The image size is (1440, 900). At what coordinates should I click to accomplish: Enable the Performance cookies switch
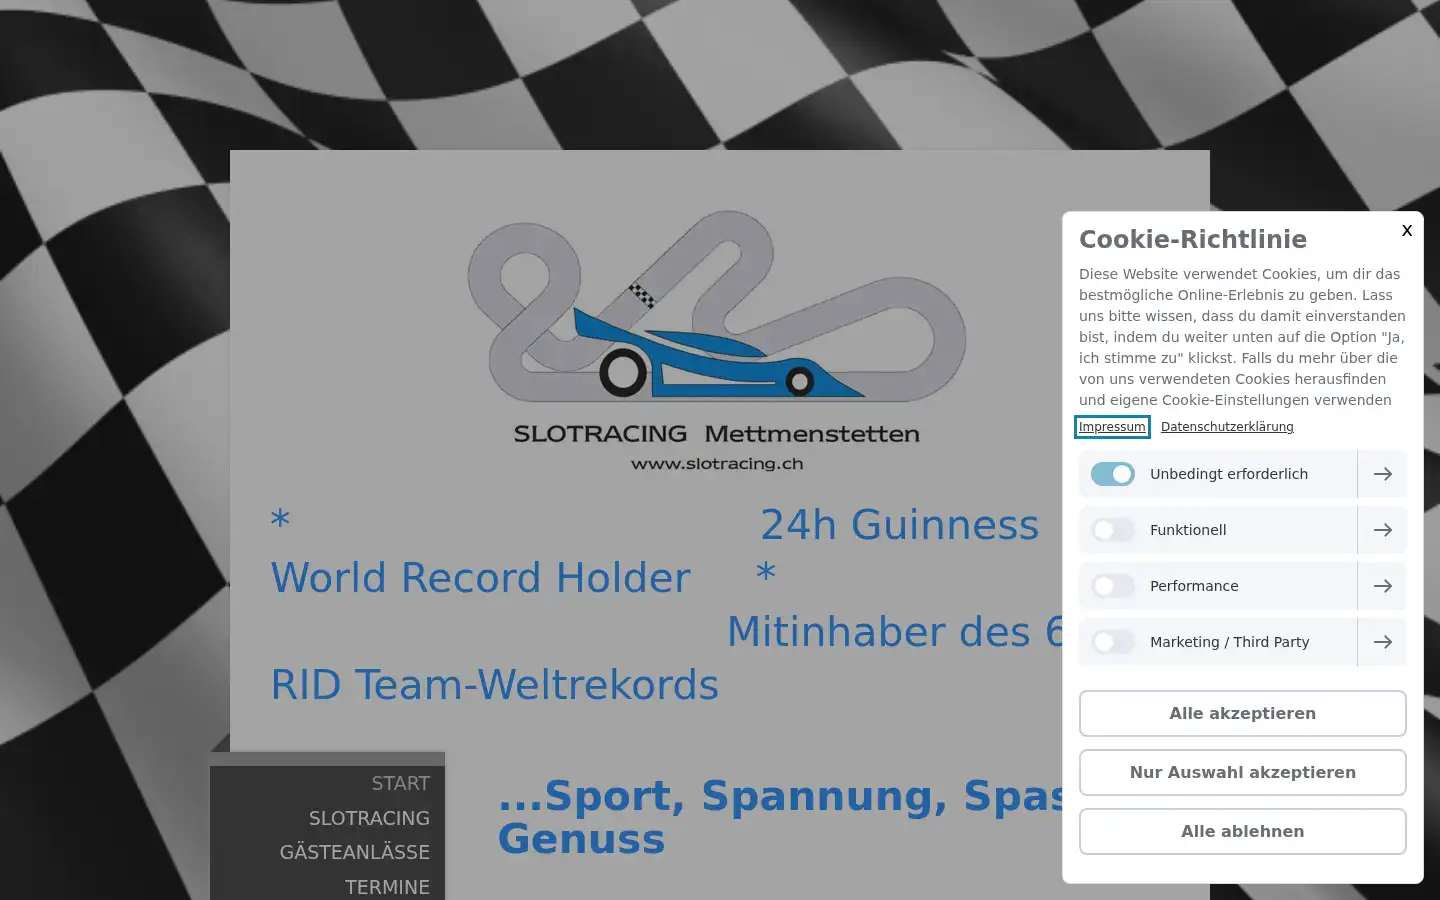(1112, 586)
